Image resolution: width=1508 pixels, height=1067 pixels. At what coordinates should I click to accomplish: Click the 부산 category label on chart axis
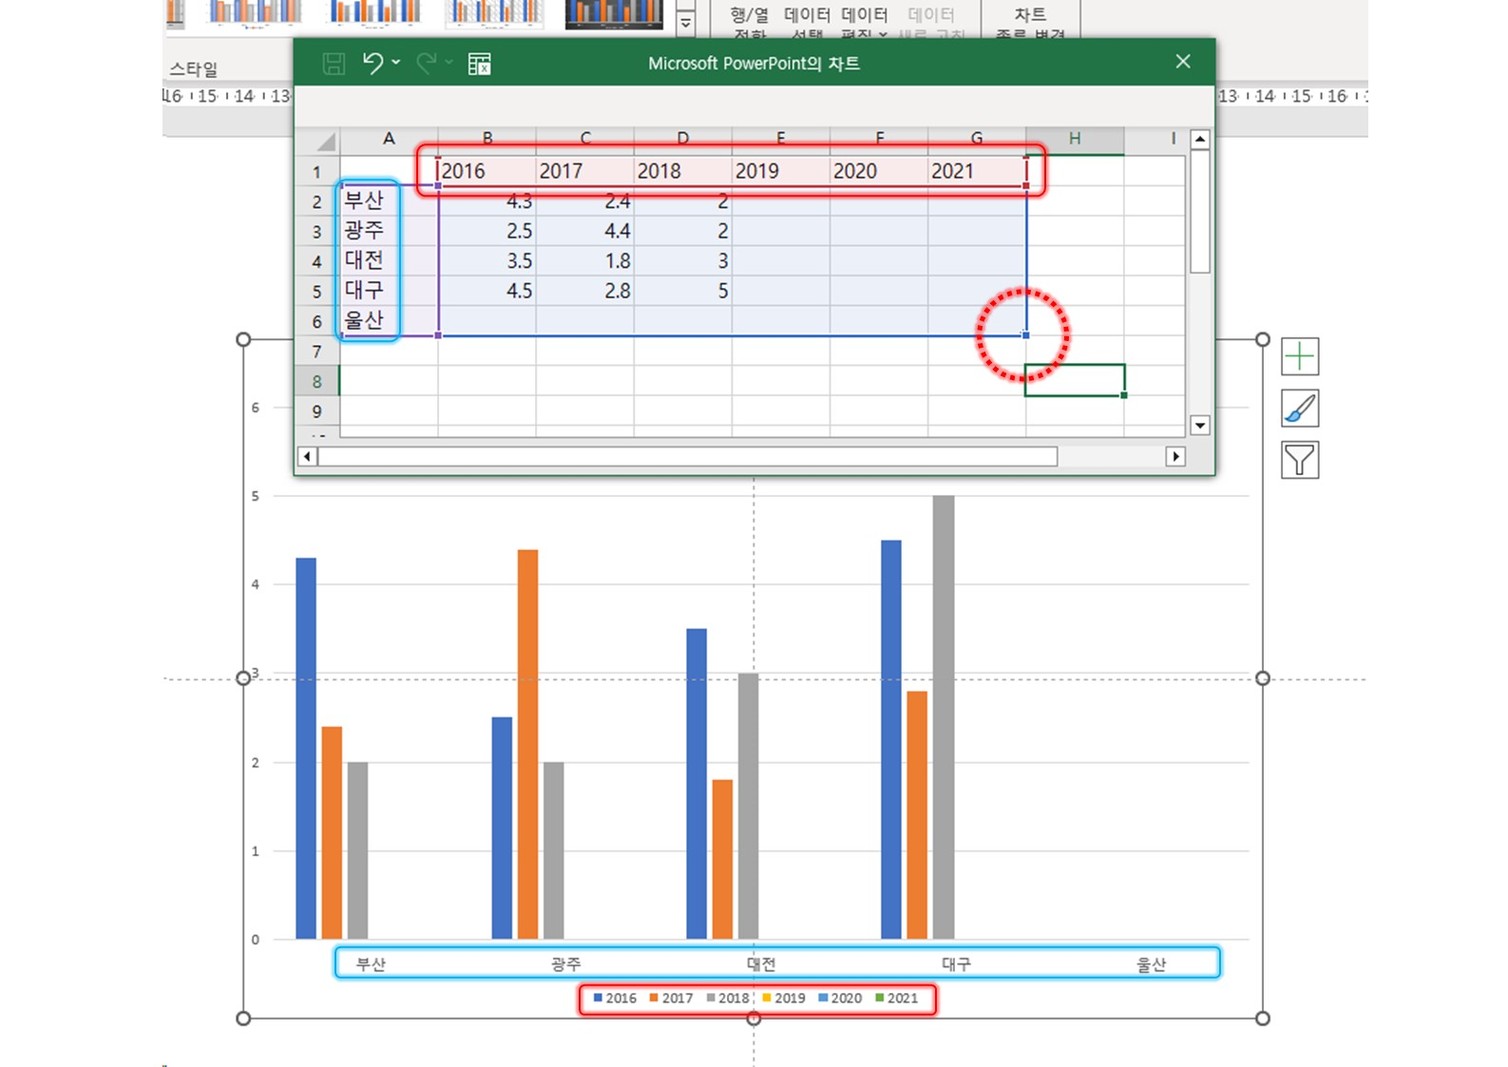click(371, 964)
